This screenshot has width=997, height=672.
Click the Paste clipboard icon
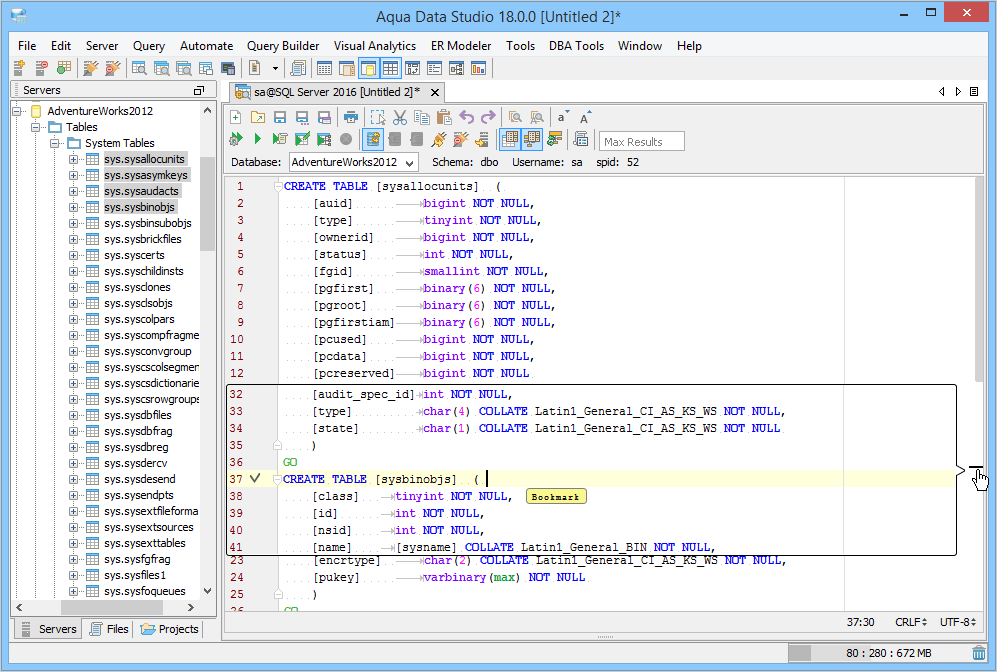pyautogui.click(x=443, y=117)
